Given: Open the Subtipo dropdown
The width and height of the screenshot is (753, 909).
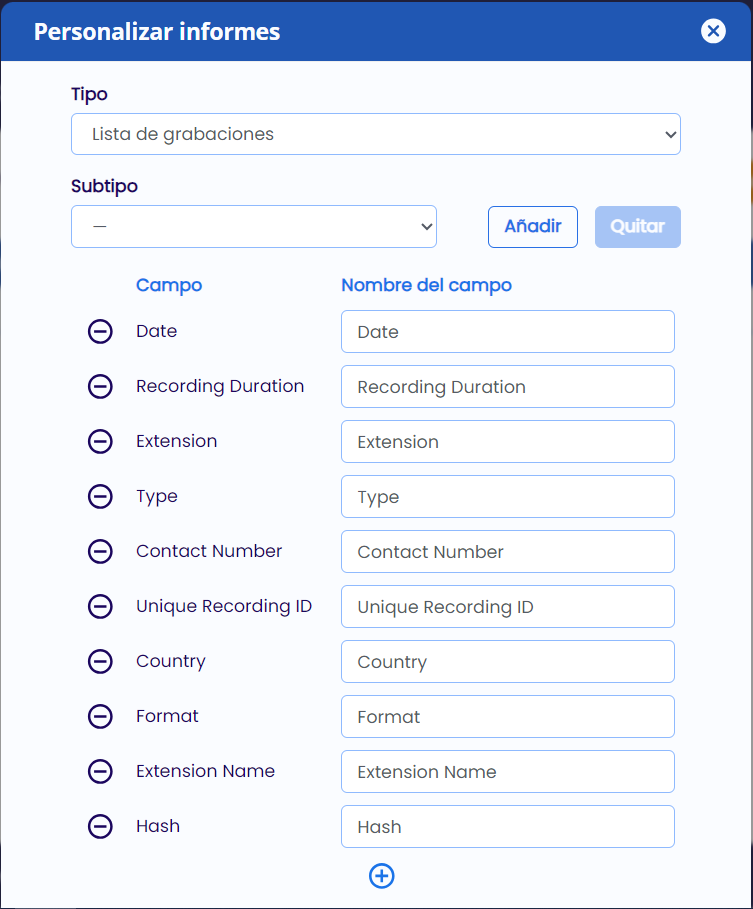Looking at the screenshot, I should click(254, 227).
